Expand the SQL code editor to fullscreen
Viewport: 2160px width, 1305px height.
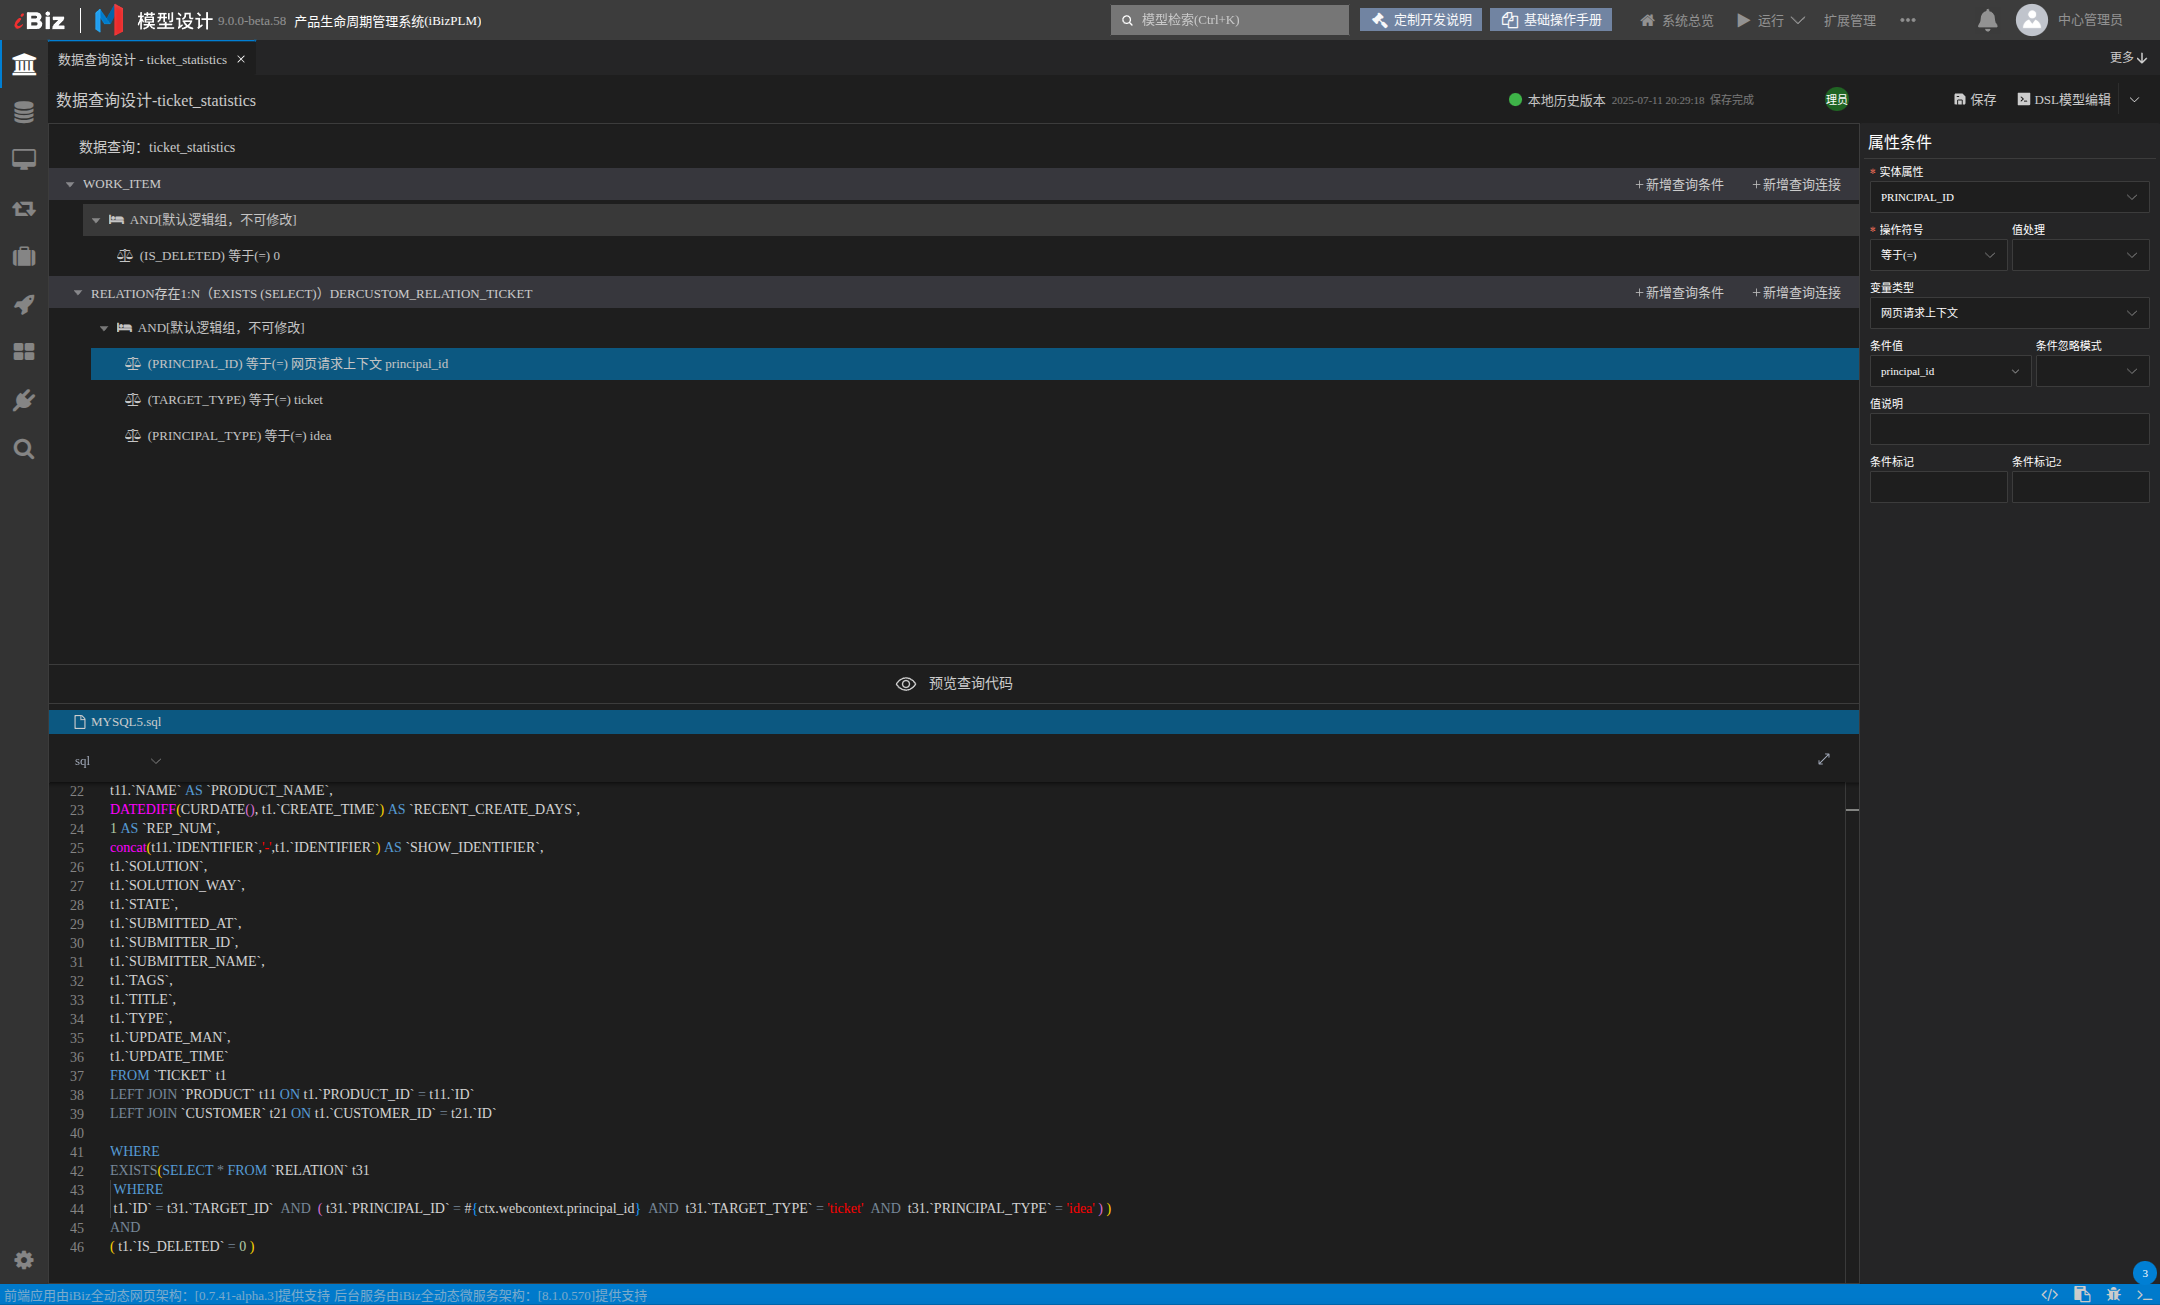click(x=1824, y=760)
